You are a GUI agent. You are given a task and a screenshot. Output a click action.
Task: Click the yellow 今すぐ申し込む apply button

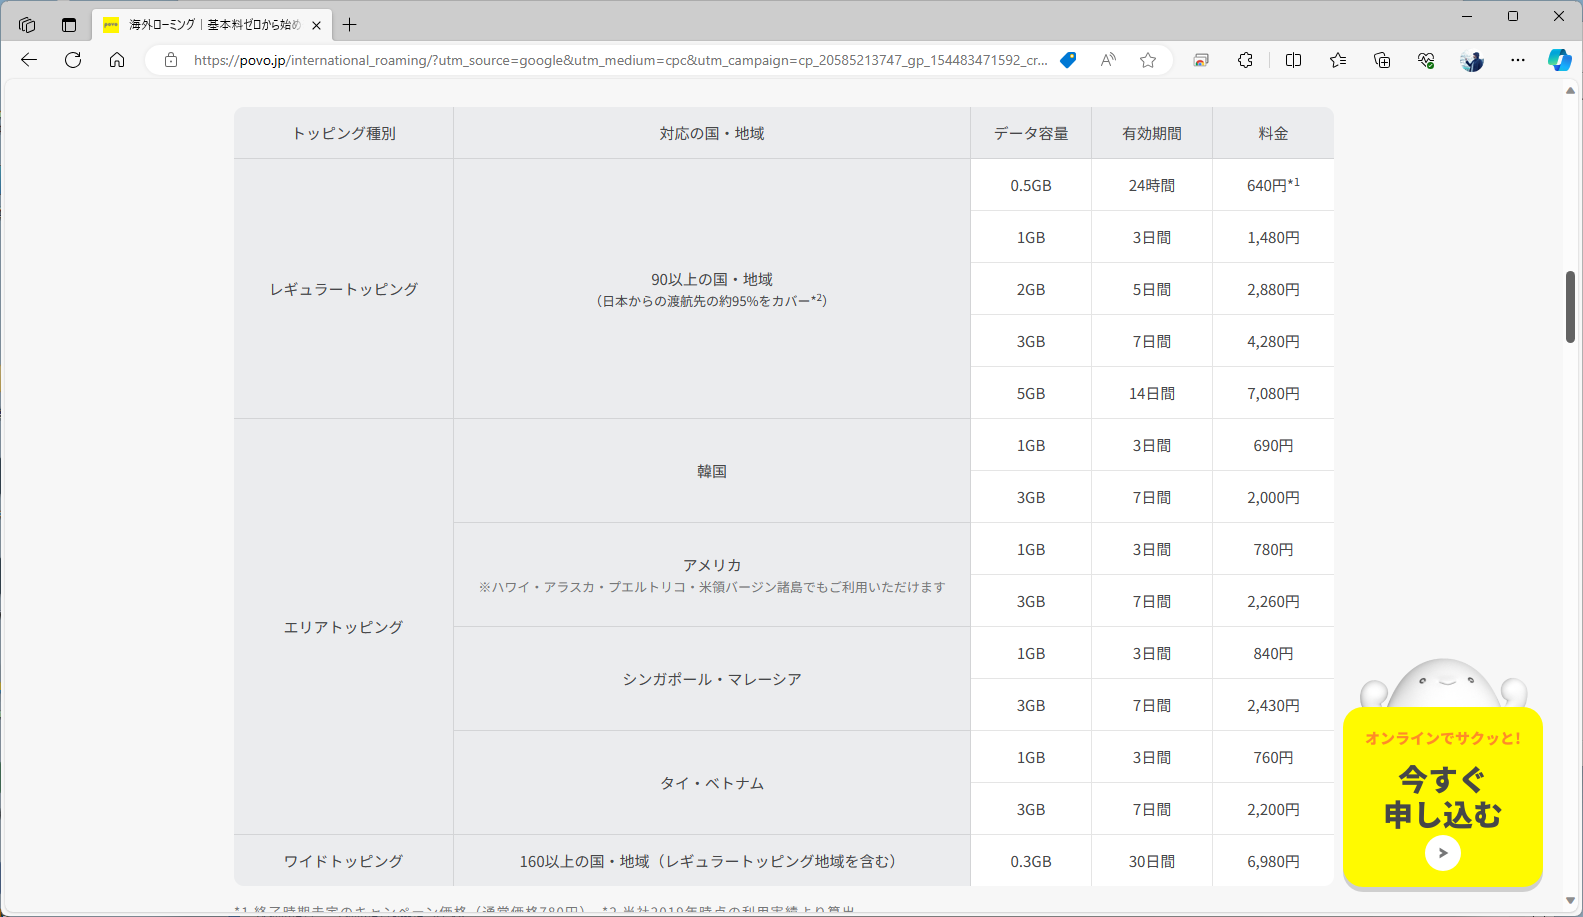(1443, 797)
